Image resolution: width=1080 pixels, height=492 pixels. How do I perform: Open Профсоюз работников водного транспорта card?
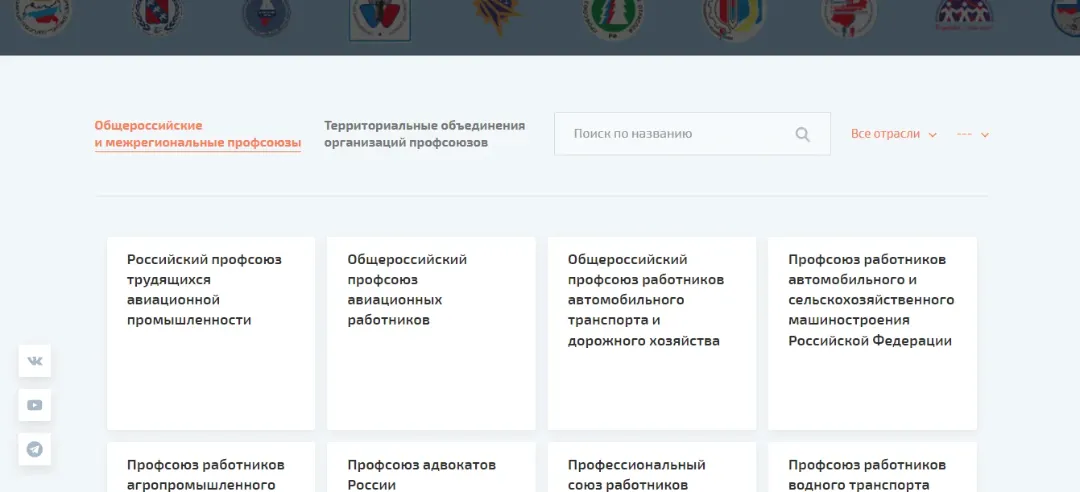(x=872, y=467)
